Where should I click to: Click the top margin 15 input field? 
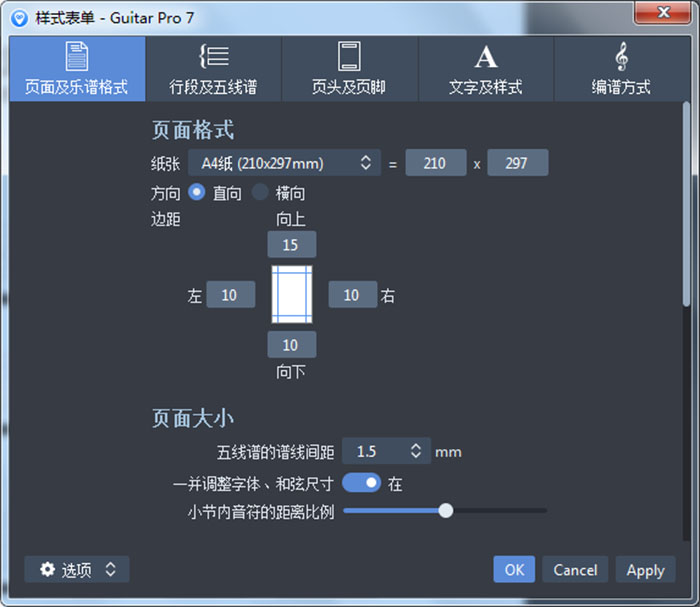(291, 245)
